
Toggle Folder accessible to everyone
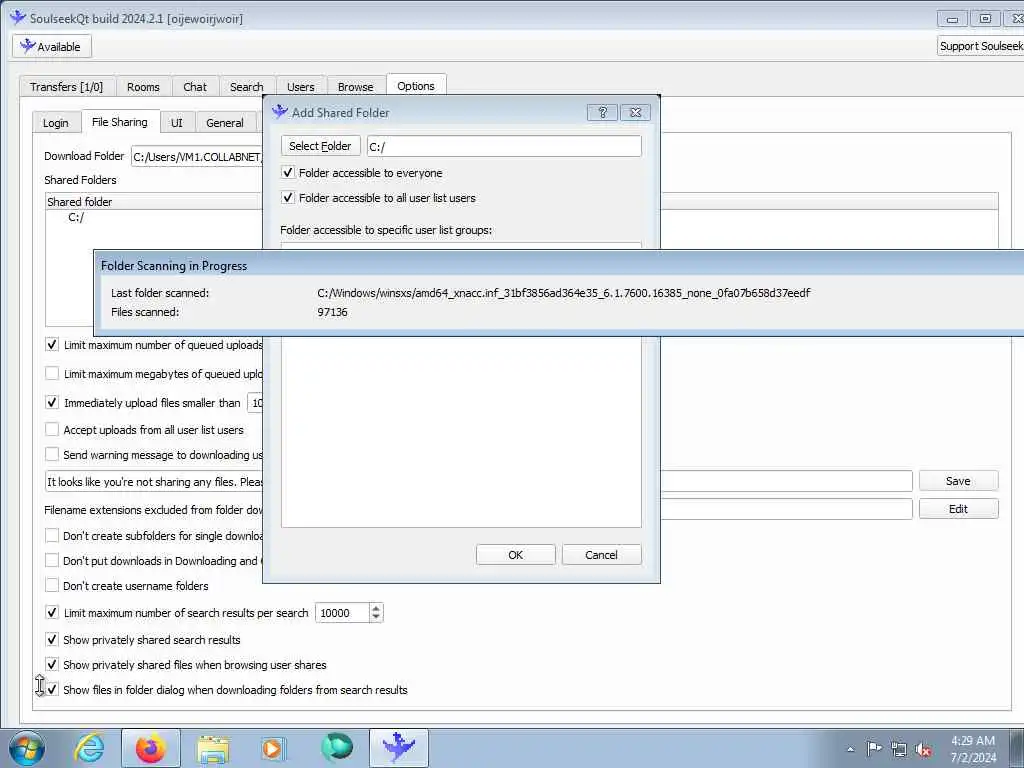click(288, 172)
